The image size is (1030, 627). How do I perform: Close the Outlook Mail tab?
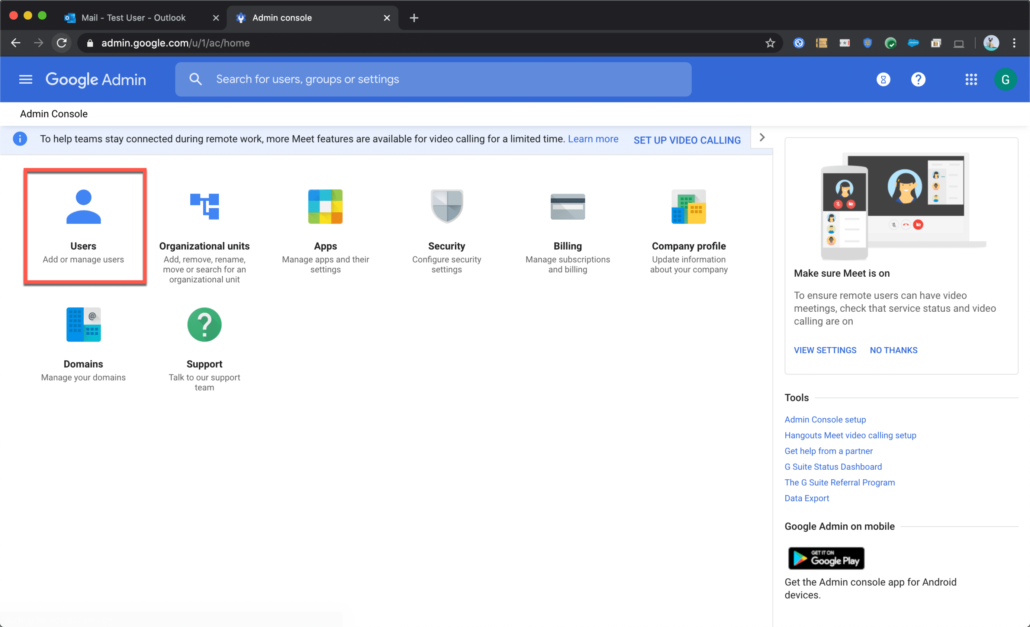(x=215, y=18)
